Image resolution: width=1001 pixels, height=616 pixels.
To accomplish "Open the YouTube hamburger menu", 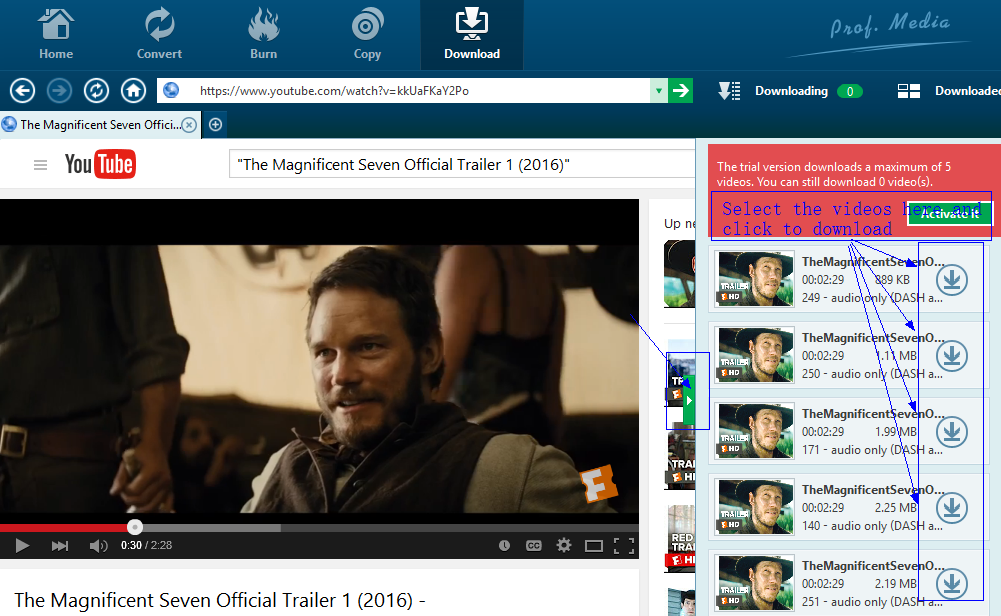I will tap(40, 165).
